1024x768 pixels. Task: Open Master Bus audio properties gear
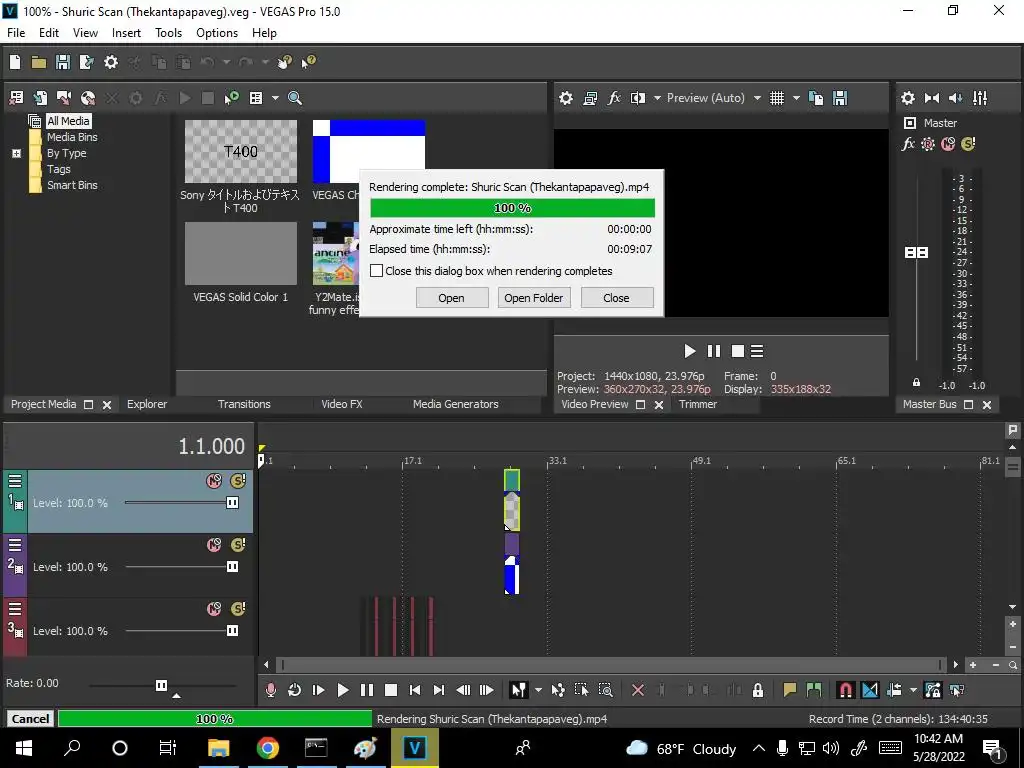[x=908, y=98]
